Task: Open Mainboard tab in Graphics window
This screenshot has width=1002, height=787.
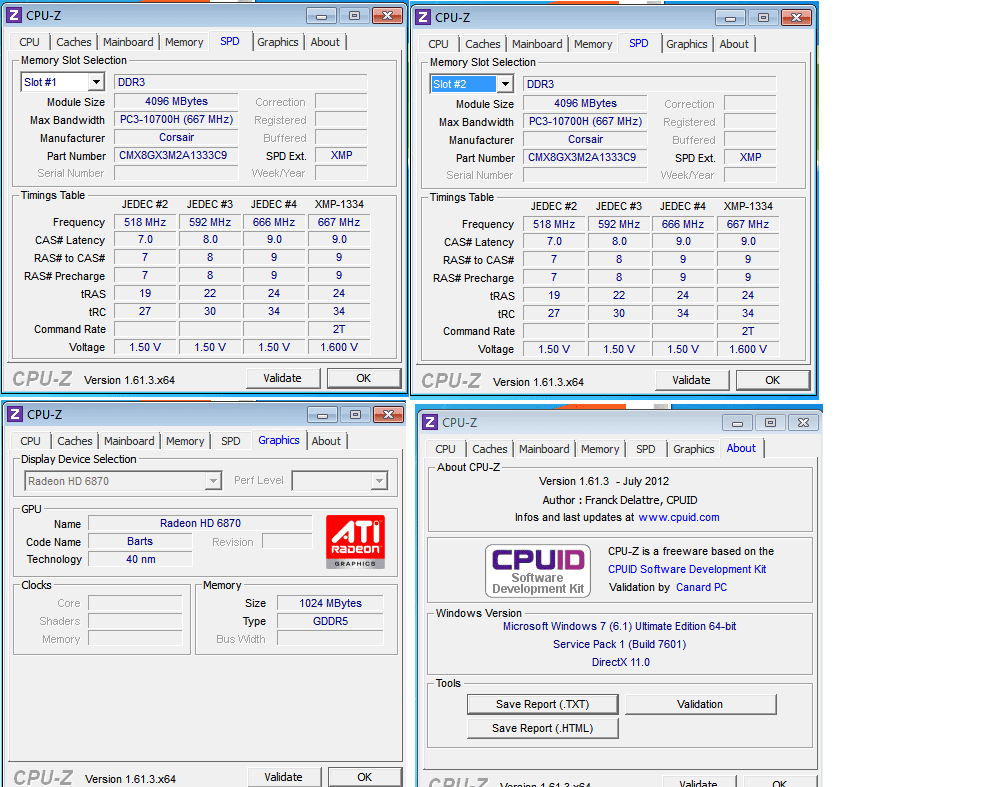Action: coord(129,441)
